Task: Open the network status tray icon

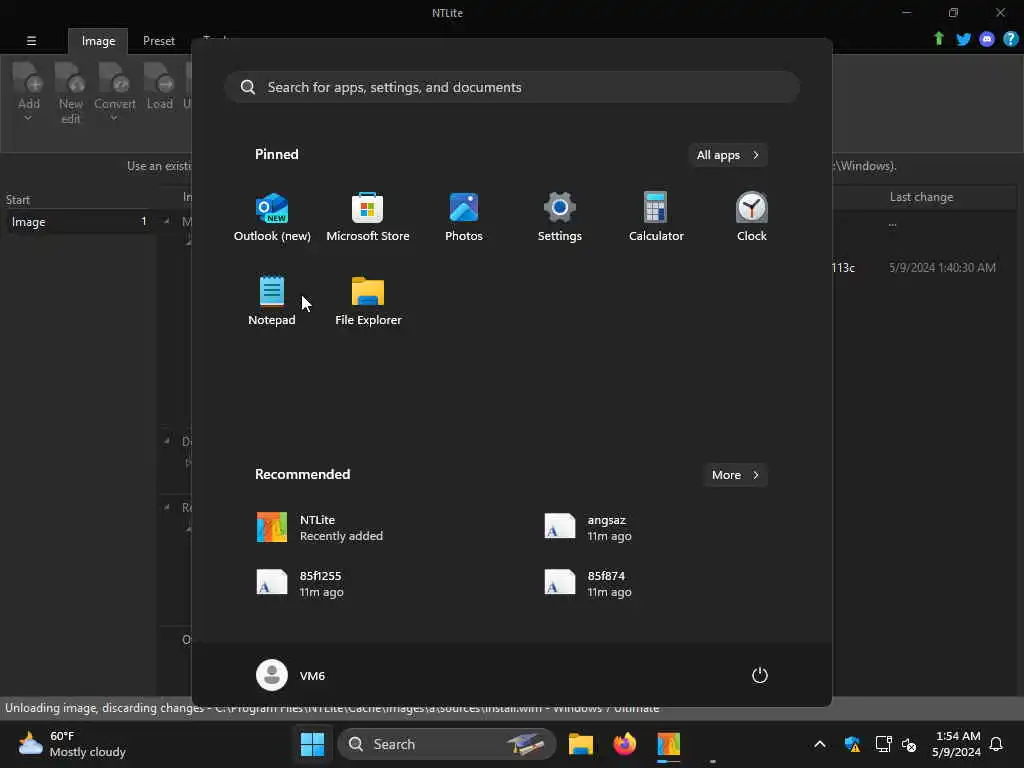Action: click(883, 744)
